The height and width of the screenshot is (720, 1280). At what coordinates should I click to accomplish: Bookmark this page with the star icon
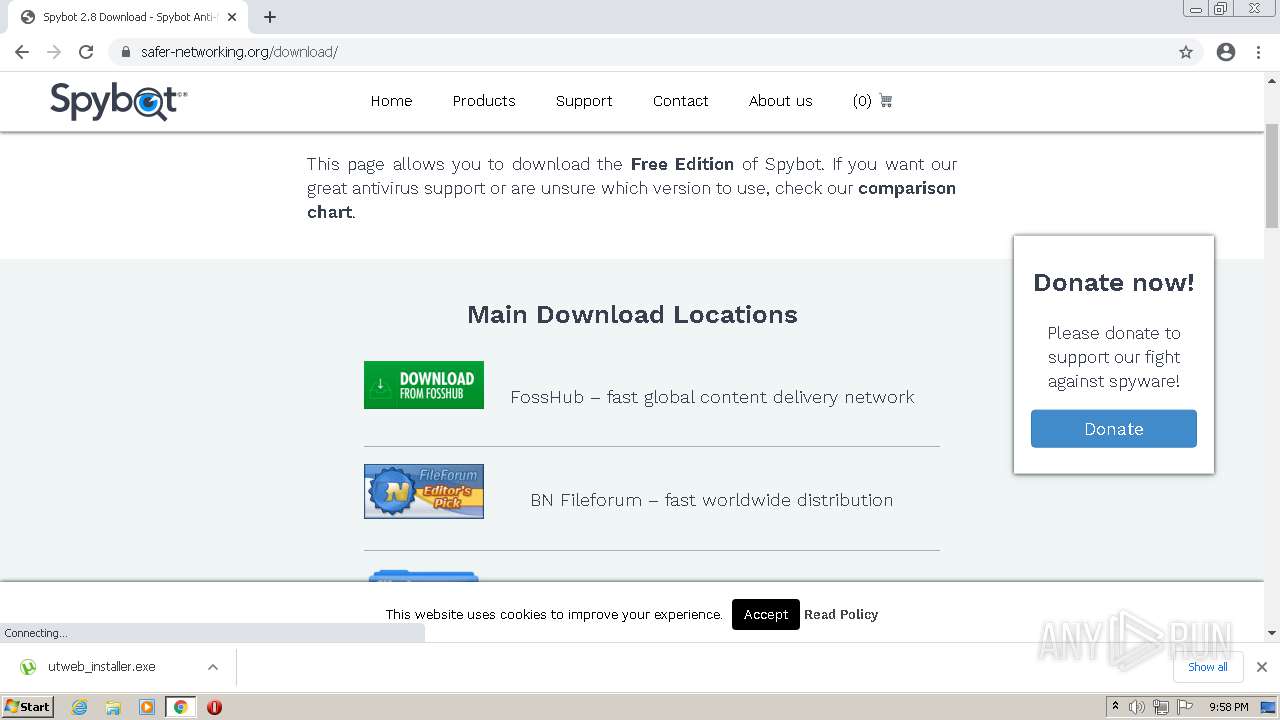tap(1186, 52)
